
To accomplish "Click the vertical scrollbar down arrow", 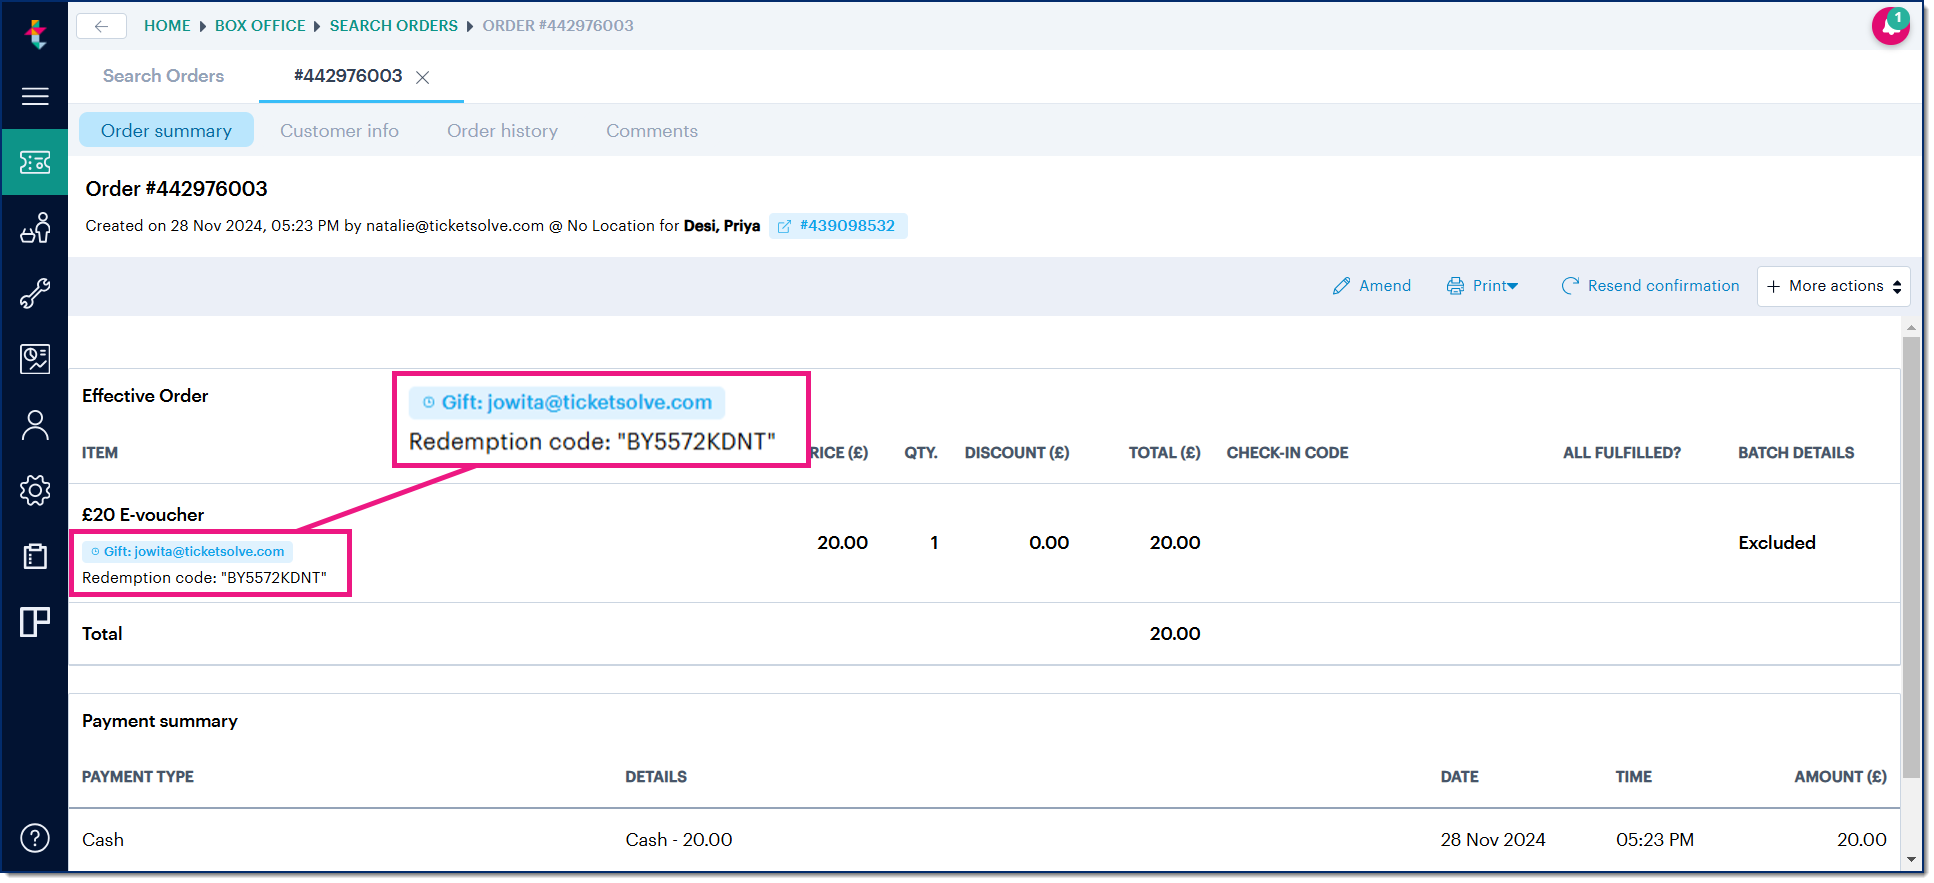I will pyautogui.click(x=1911, y=859).
